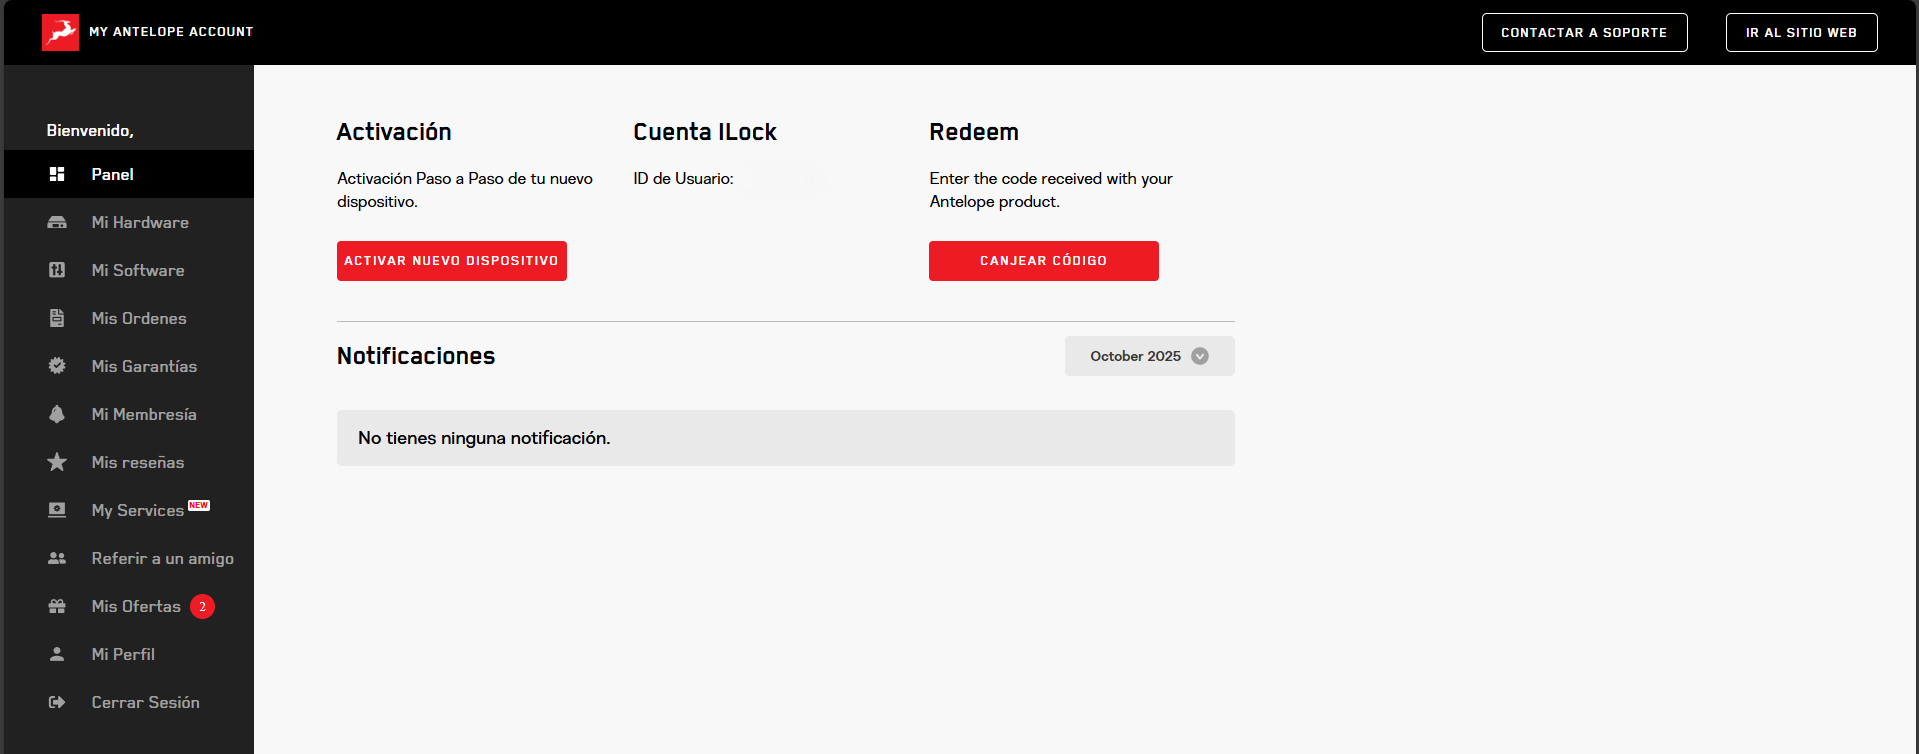Click the Mi Hardware device icon
The height and width of the screenshot is (754, 1919).
click(57, 222)
